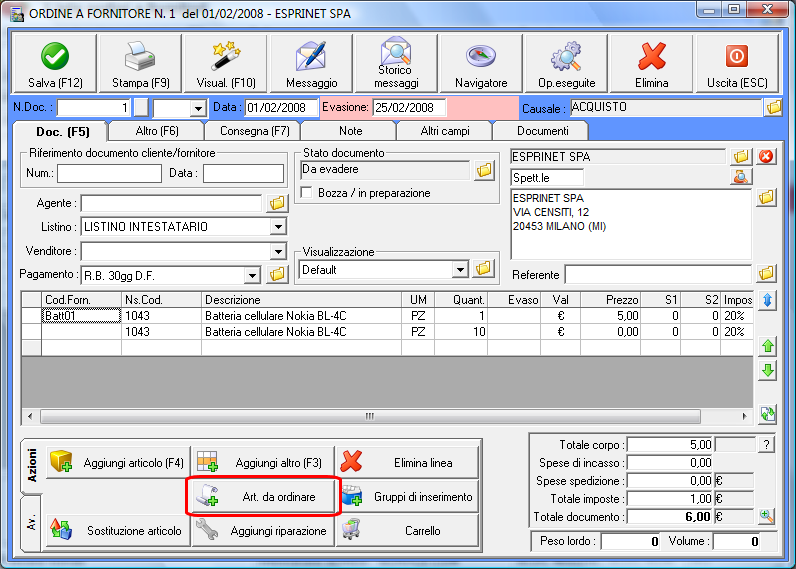Click Aggiungi altro (F3)

pos(263,462)
